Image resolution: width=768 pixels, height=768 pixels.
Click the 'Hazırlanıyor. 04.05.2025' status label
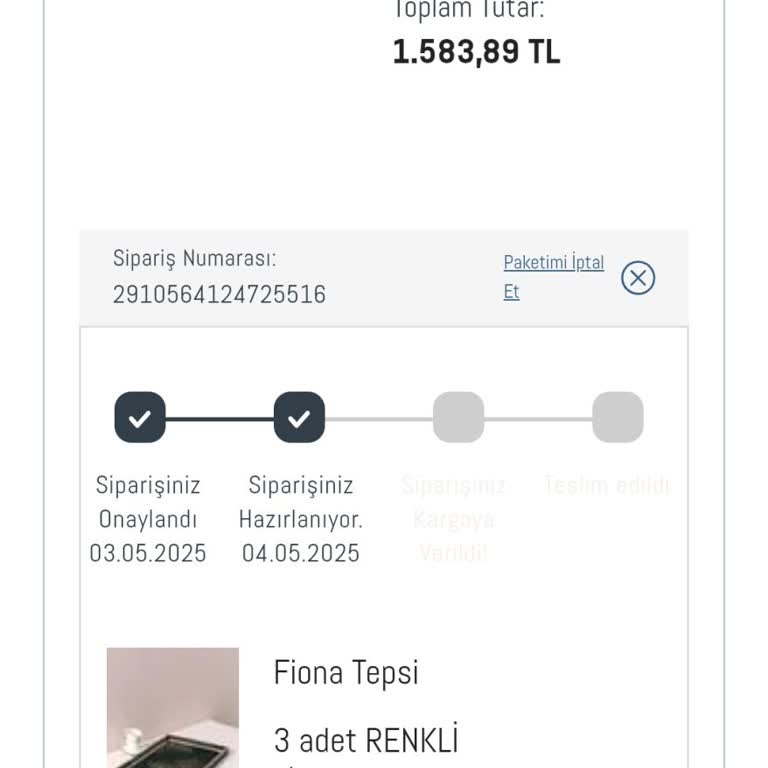tap(300, 520)
